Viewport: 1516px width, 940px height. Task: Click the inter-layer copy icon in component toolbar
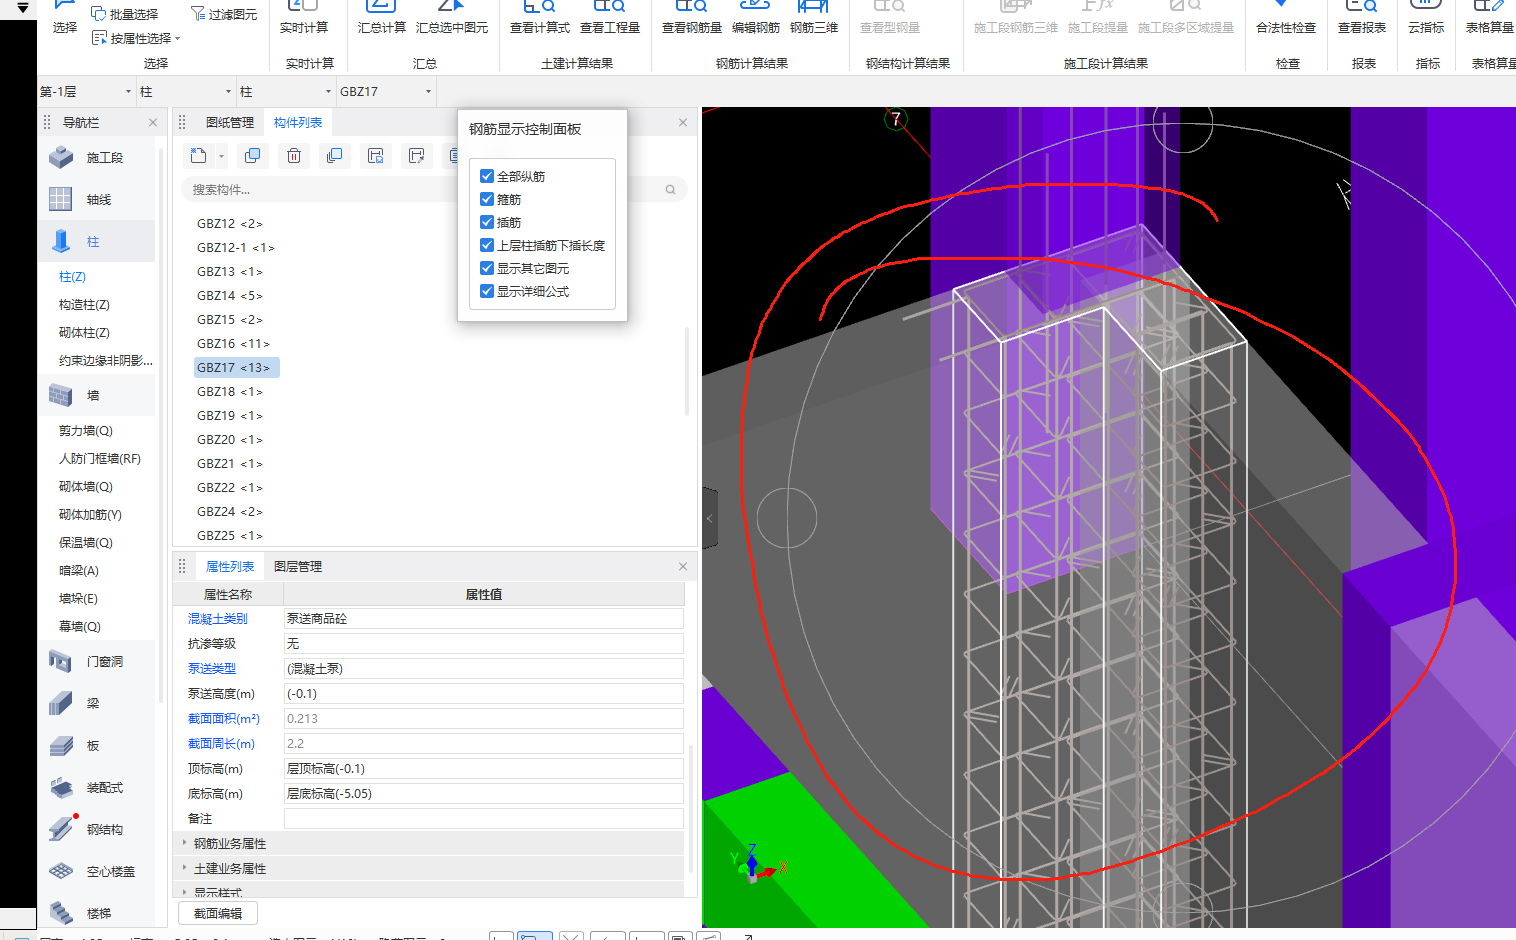pos(335,155)
